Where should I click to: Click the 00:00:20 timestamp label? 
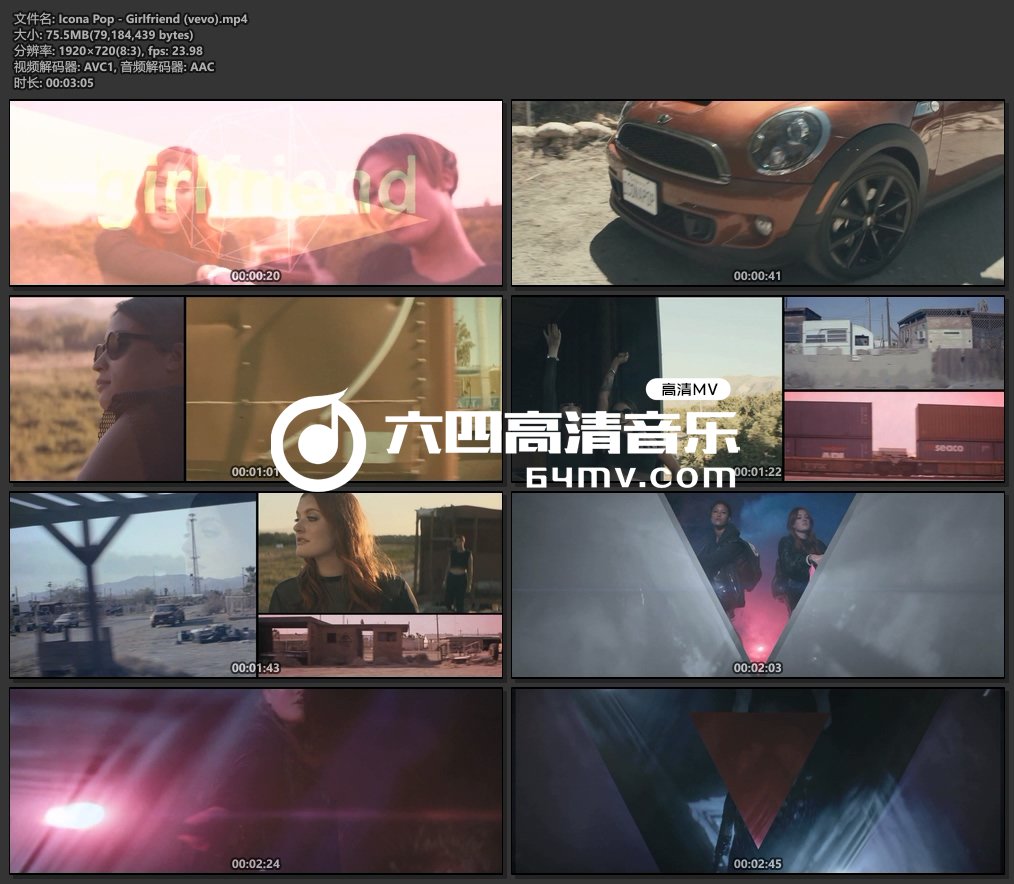tap(256, 275)
